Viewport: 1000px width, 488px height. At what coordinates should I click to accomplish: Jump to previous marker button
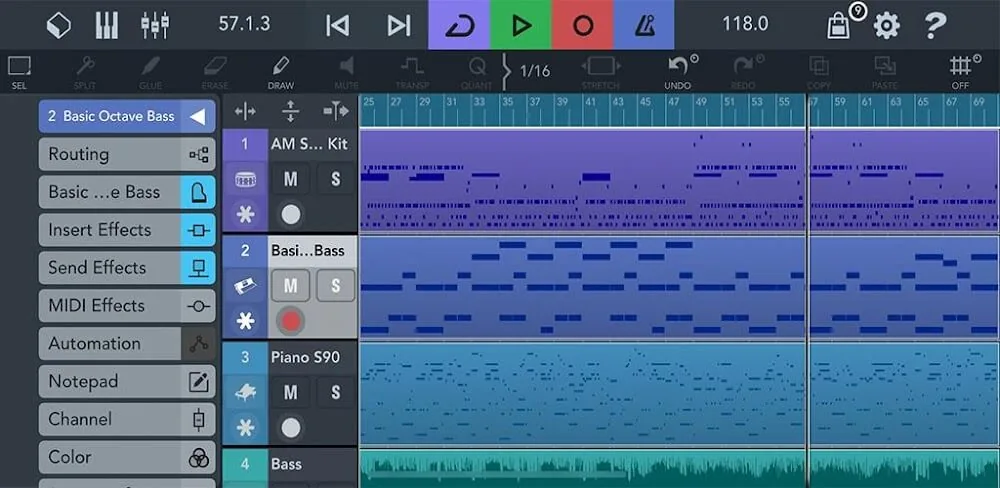pos(337,26)
